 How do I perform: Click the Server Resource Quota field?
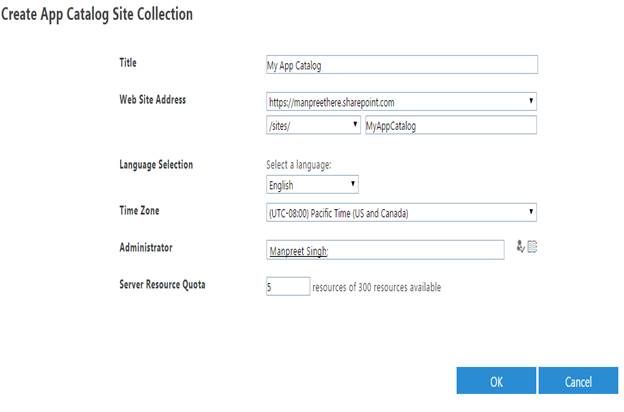[x=287, y=287]
